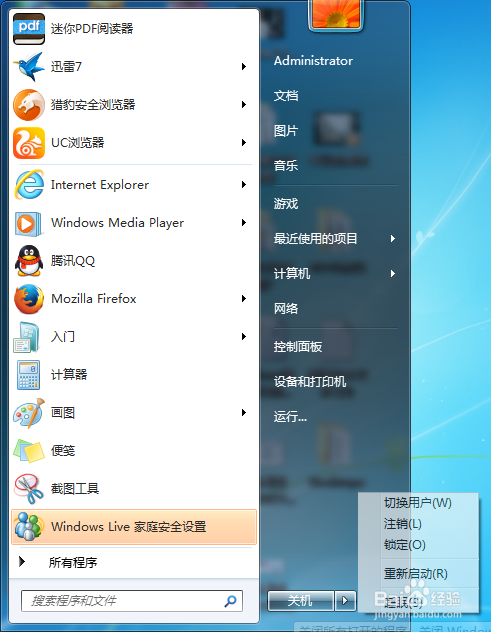Open the 运行... run dialog
The height and width of the screenshot is (632, 491).
[290, 417]
